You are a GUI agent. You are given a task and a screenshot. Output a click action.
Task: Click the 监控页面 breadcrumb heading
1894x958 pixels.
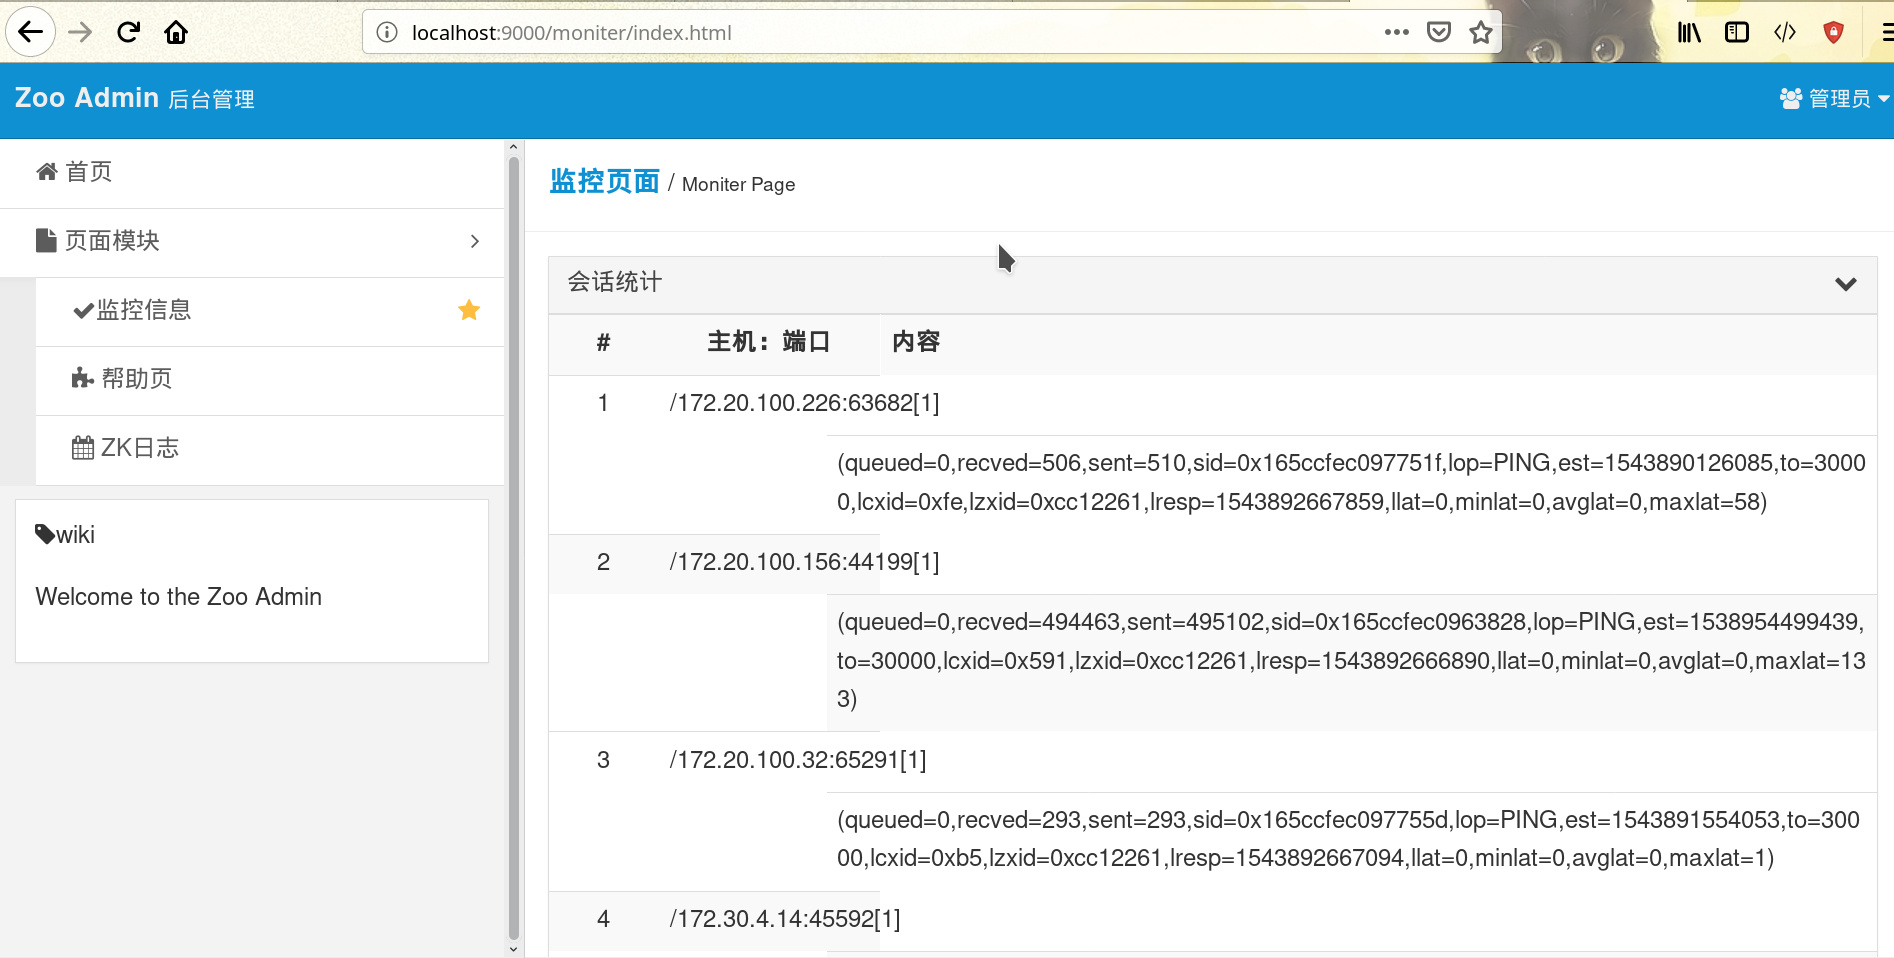pos(604,181)
